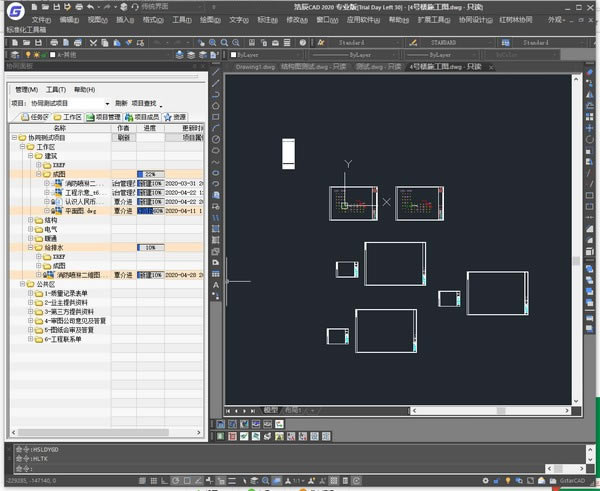Click the text tool 'A' icon

click(x=217, y=285)
